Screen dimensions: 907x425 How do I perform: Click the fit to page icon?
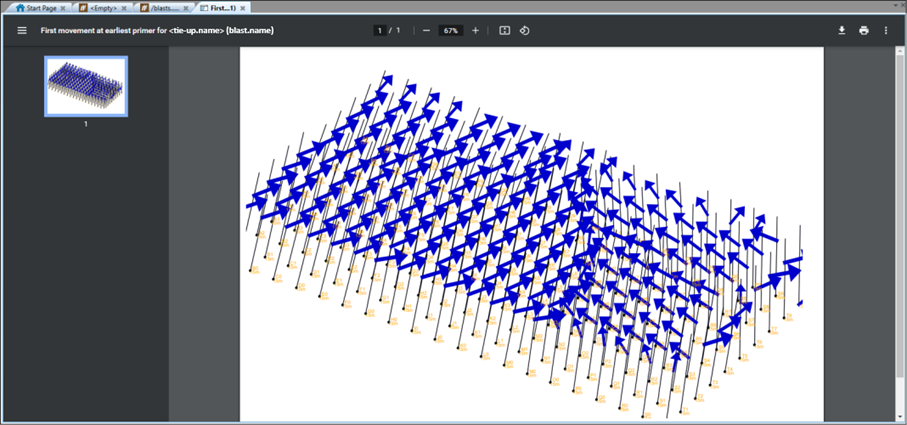(504, 31)
